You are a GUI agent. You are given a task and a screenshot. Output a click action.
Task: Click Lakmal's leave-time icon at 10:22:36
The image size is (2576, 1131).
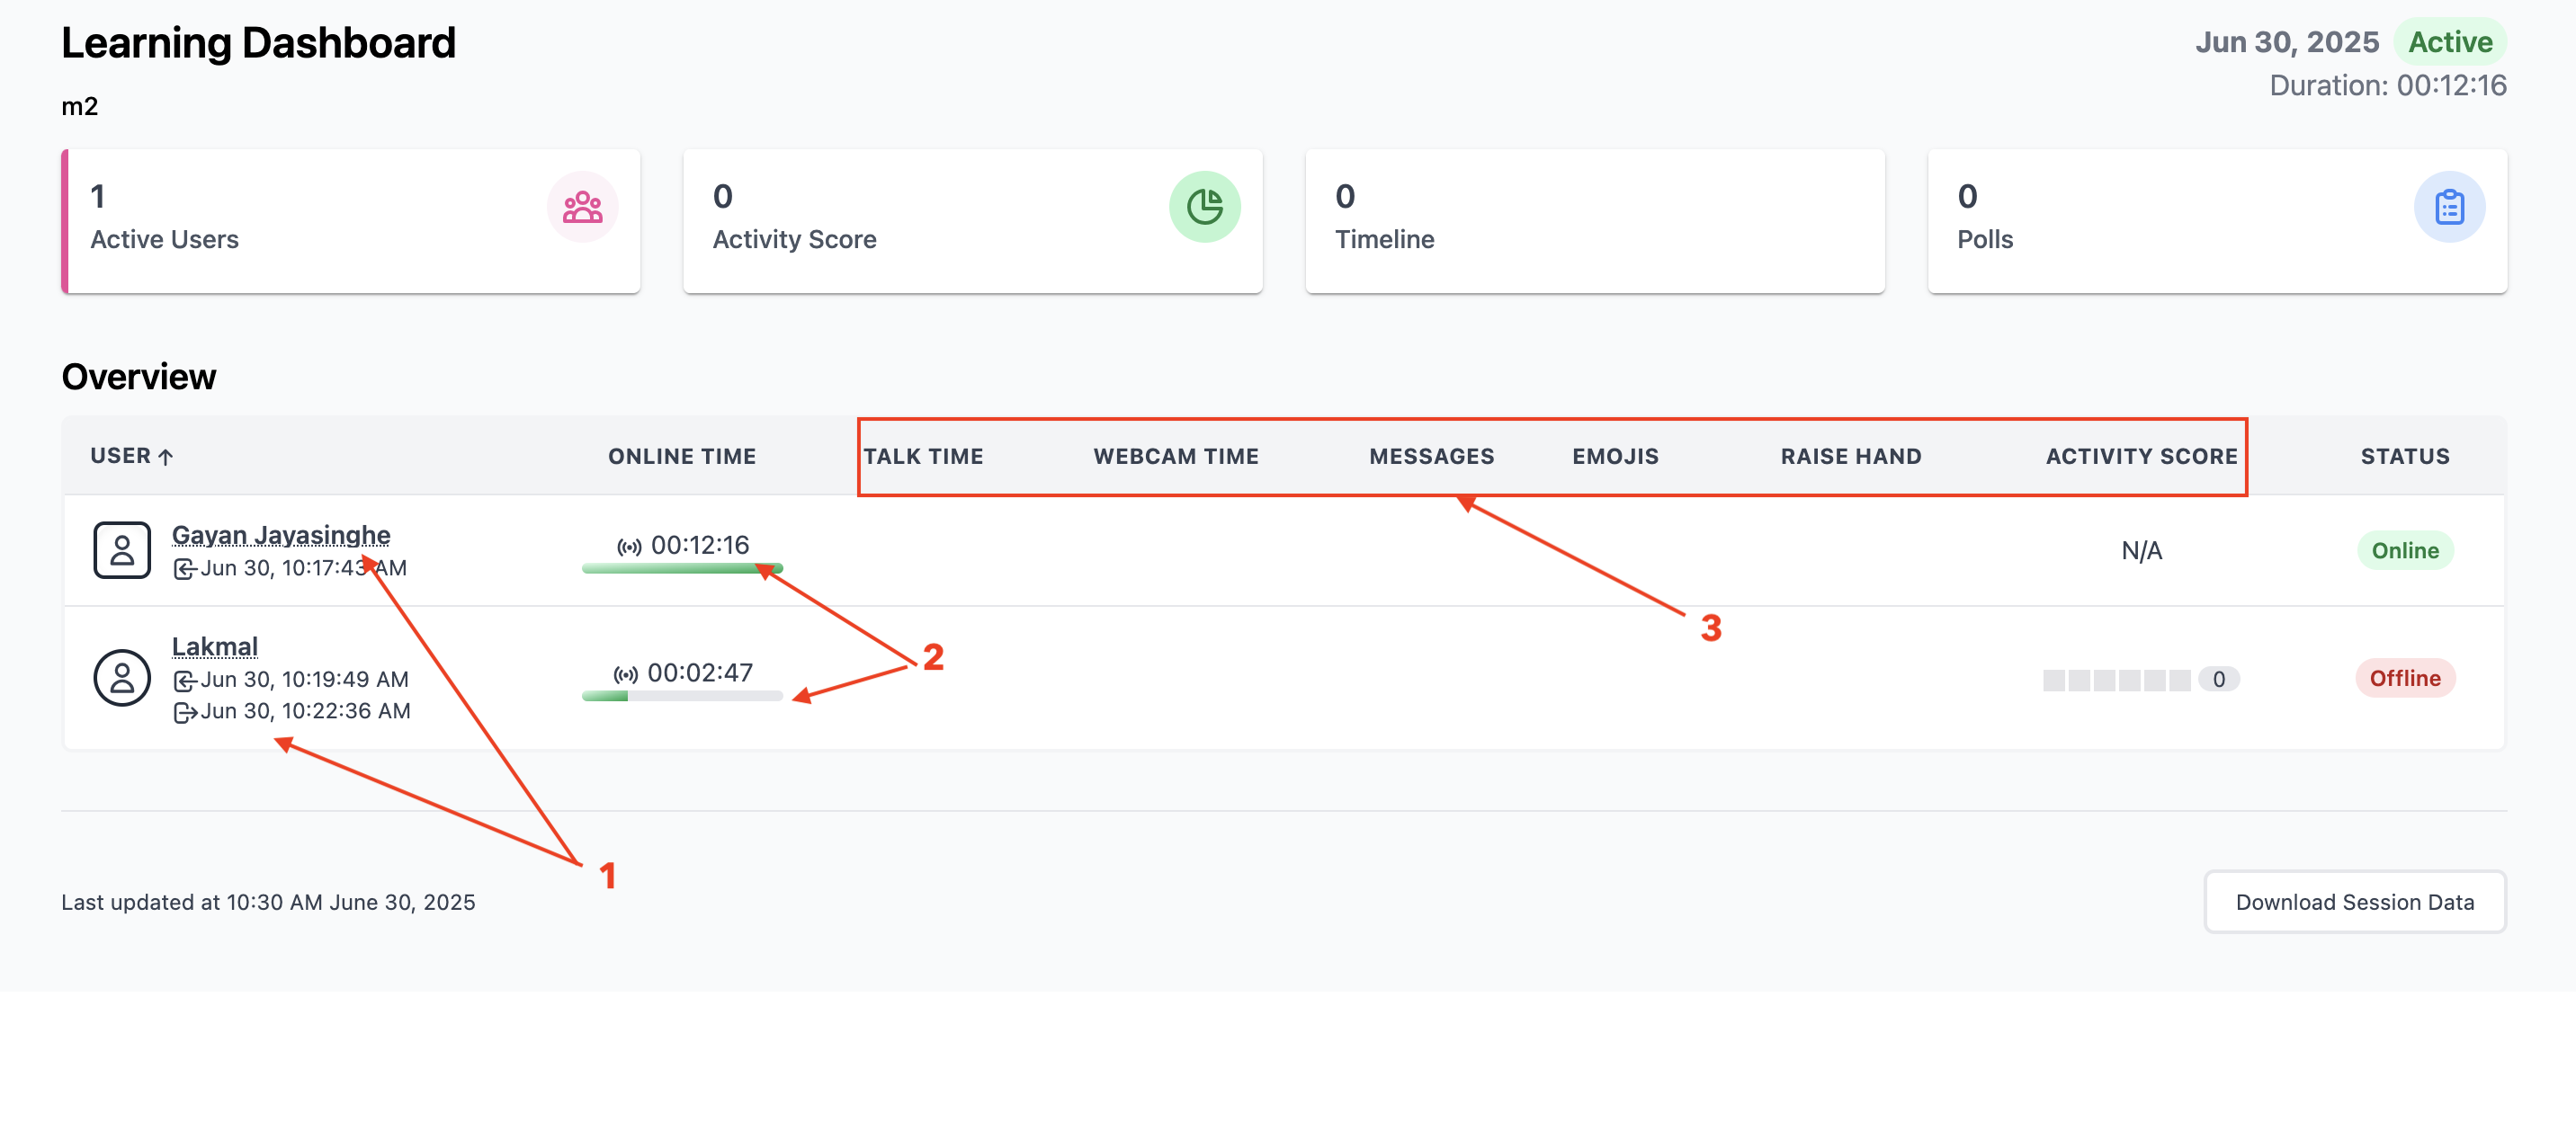pos(184,712)
